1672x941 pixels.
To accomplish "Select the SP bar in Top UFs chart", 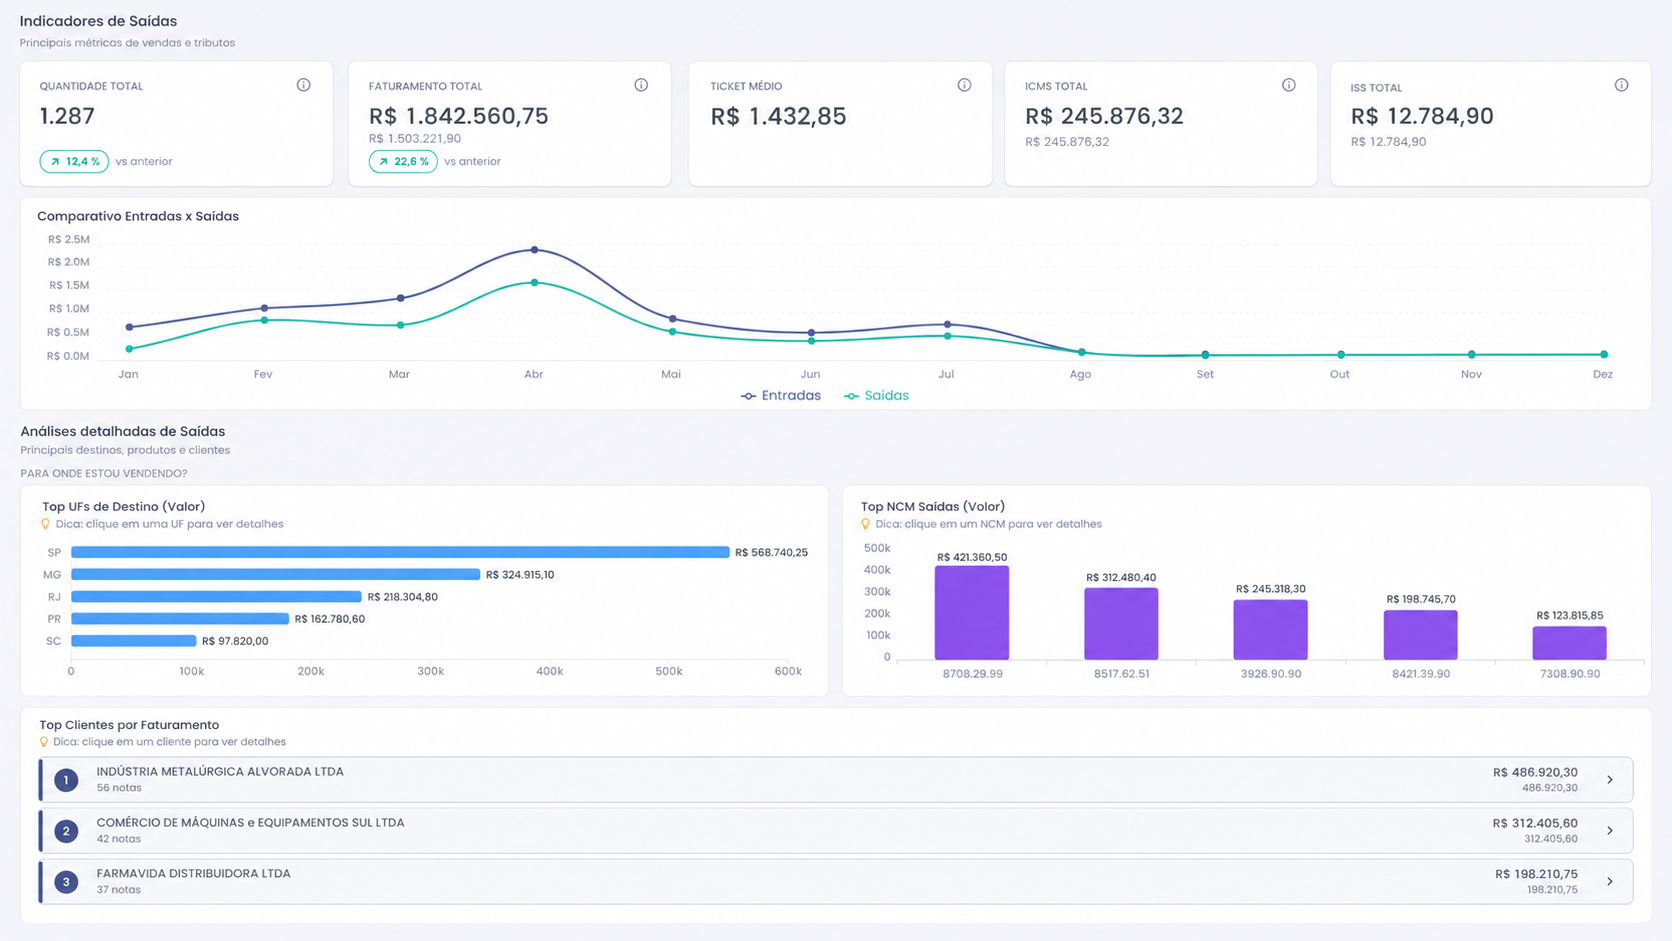I will point(400,552).
